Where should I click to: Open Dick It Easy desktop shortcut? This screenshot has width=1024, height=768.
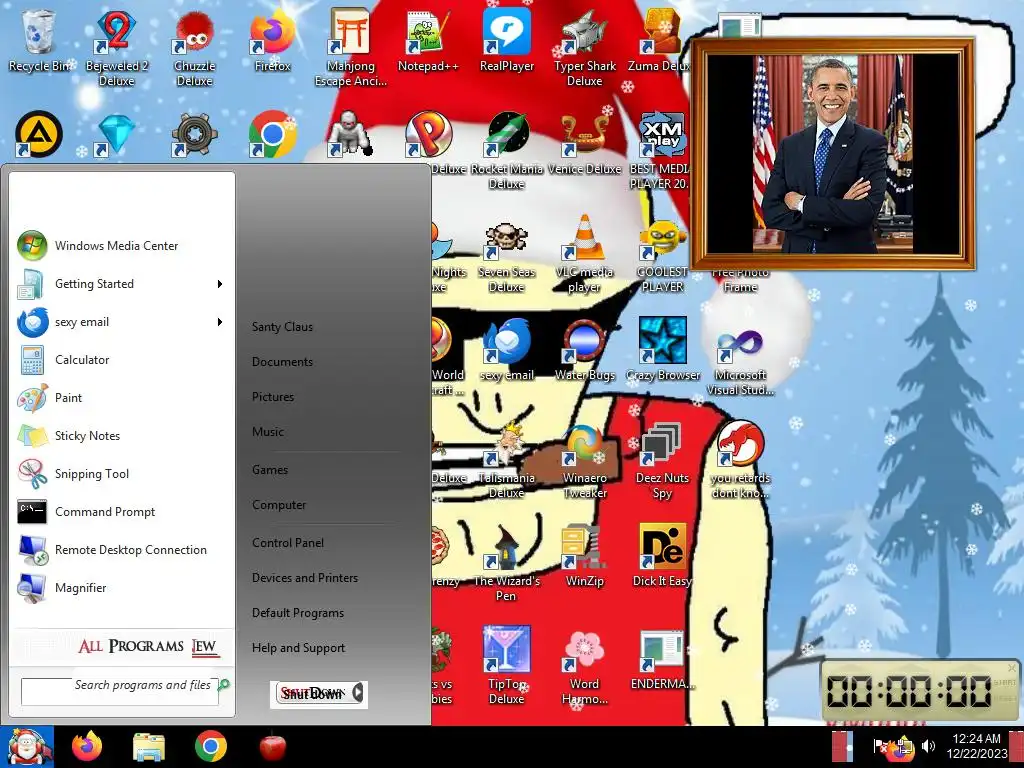pyautogui.click(x=662, y=557)
